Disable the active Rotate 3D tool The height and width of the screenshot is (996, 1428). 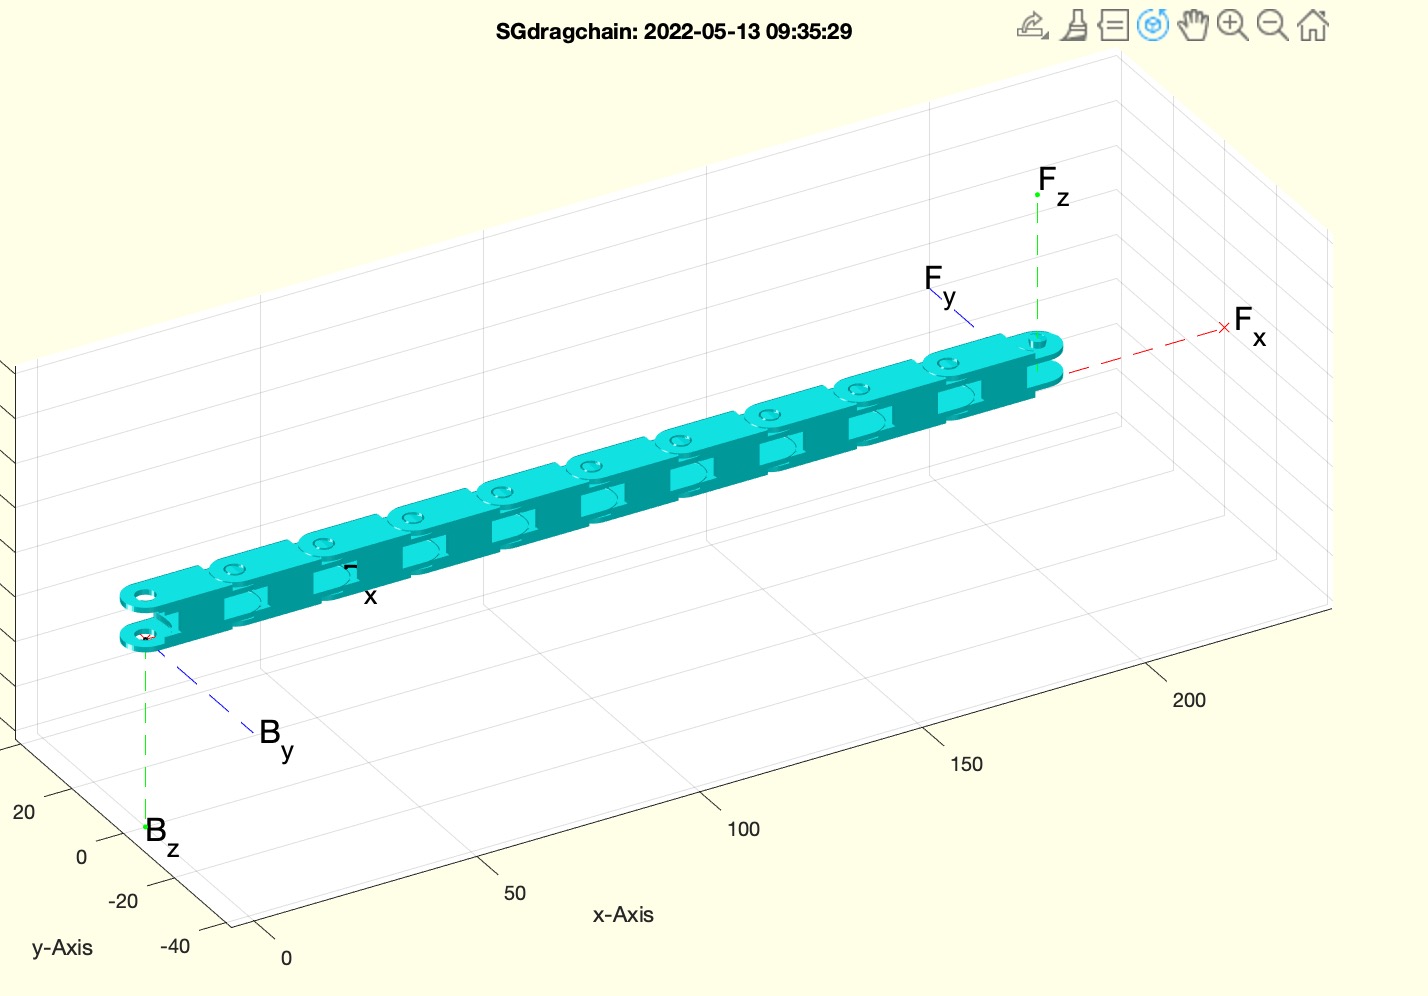(1153, 25)
